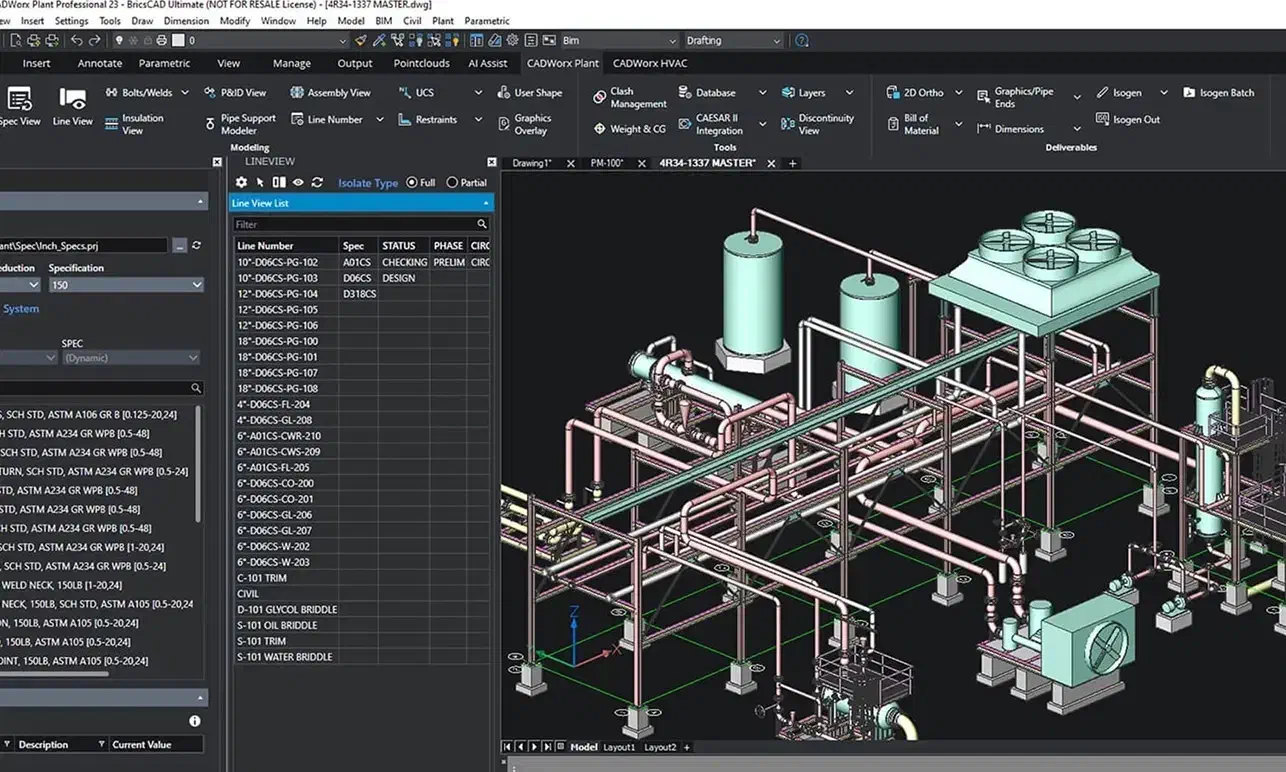Open the Specification dropdown showing 150

click(126, 285)
